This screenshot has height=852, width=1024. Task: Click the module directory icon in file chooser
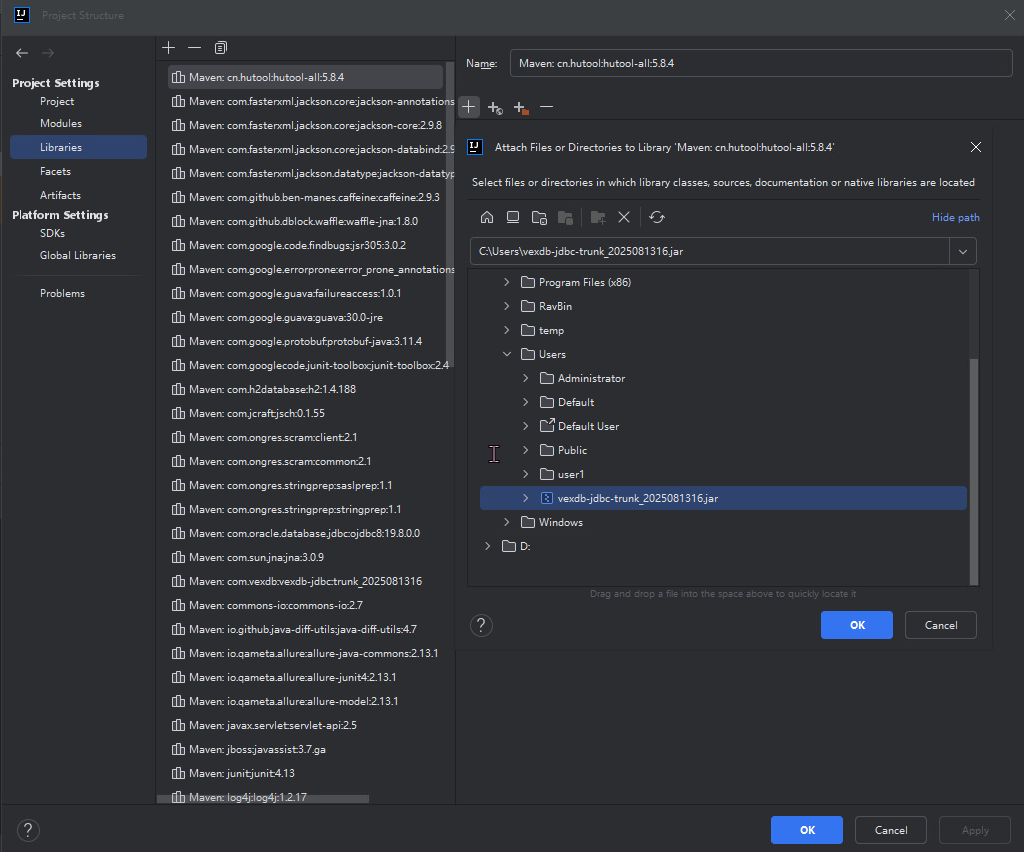(x=566, y=217)
